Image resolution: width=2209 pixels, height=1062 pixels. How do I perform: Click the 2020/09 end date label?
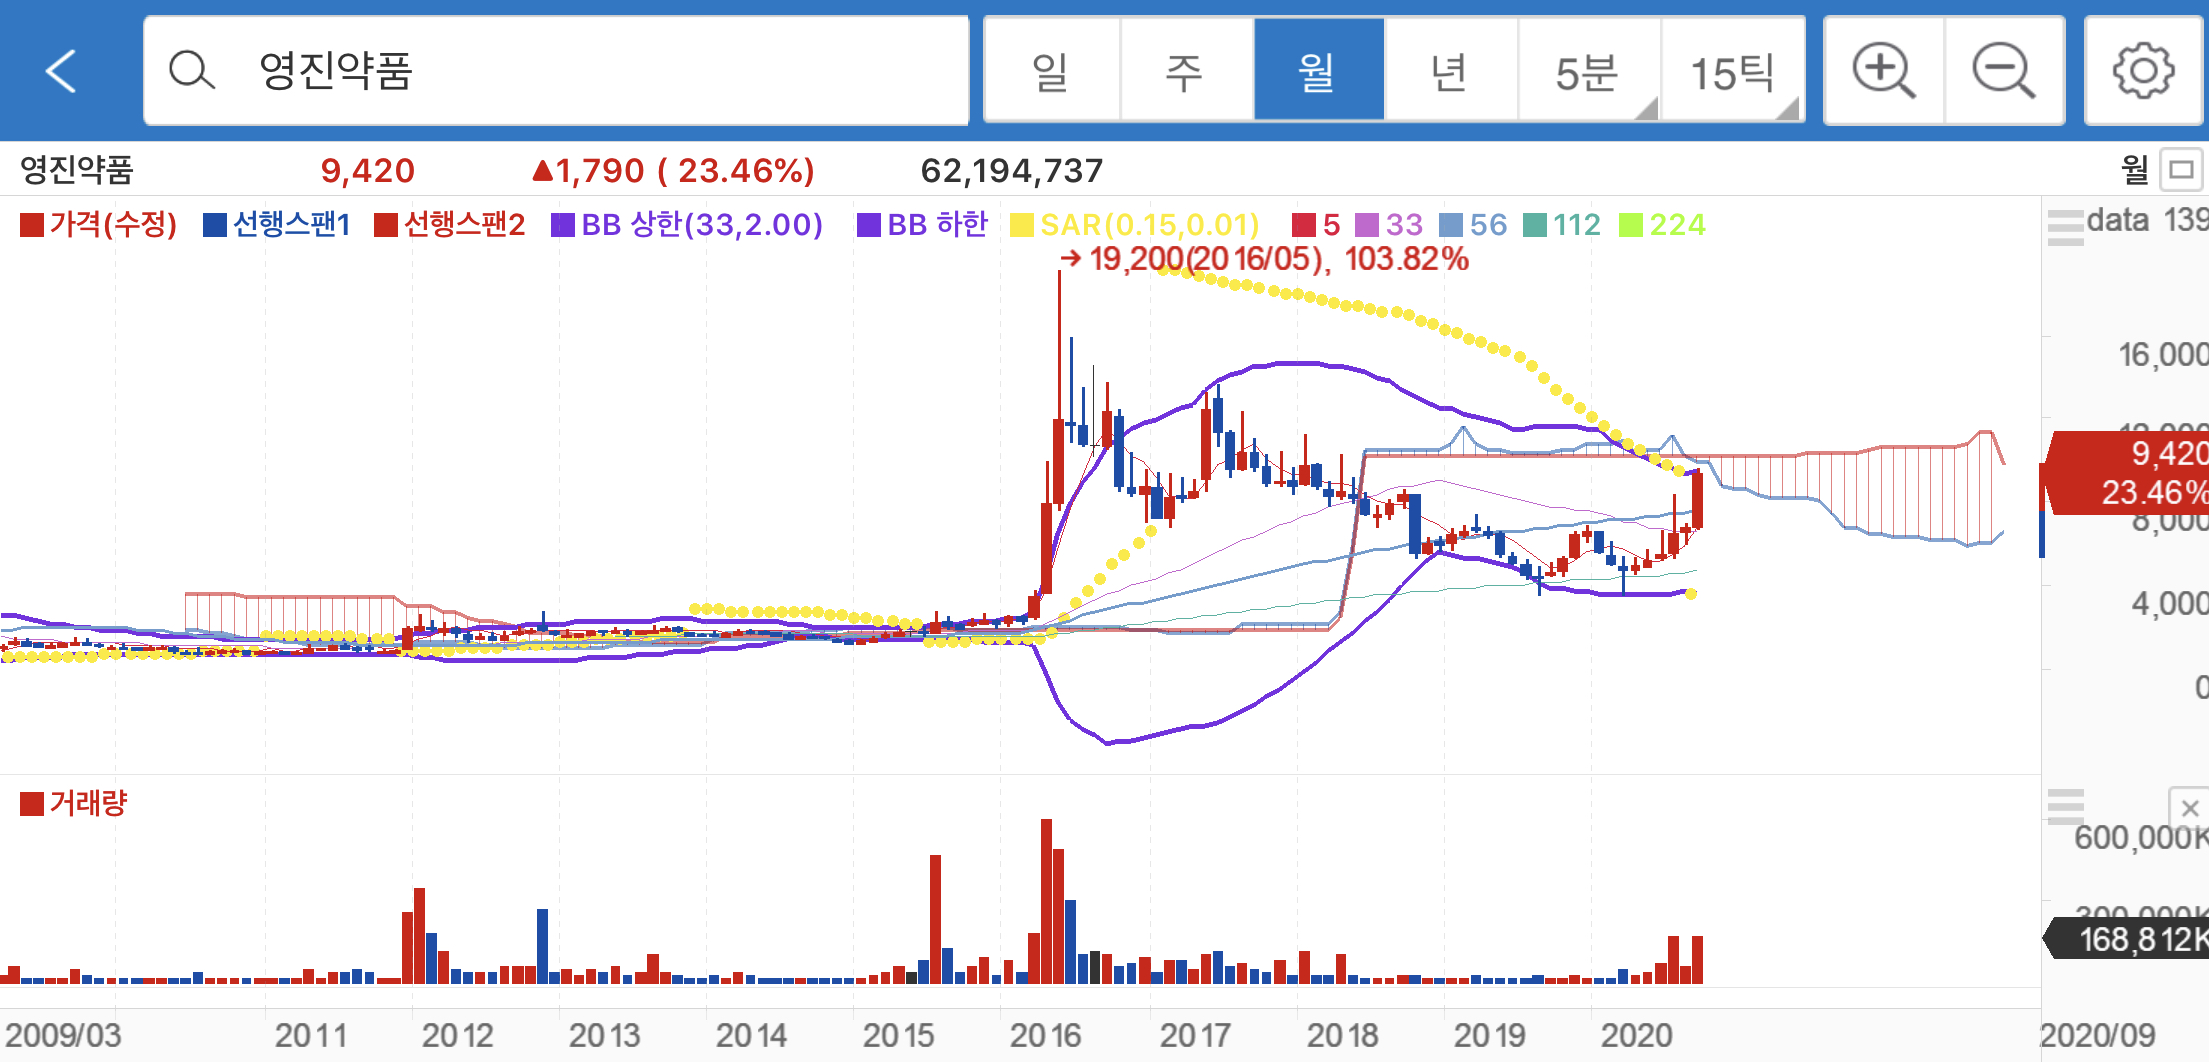[x=2097, y=1035]
